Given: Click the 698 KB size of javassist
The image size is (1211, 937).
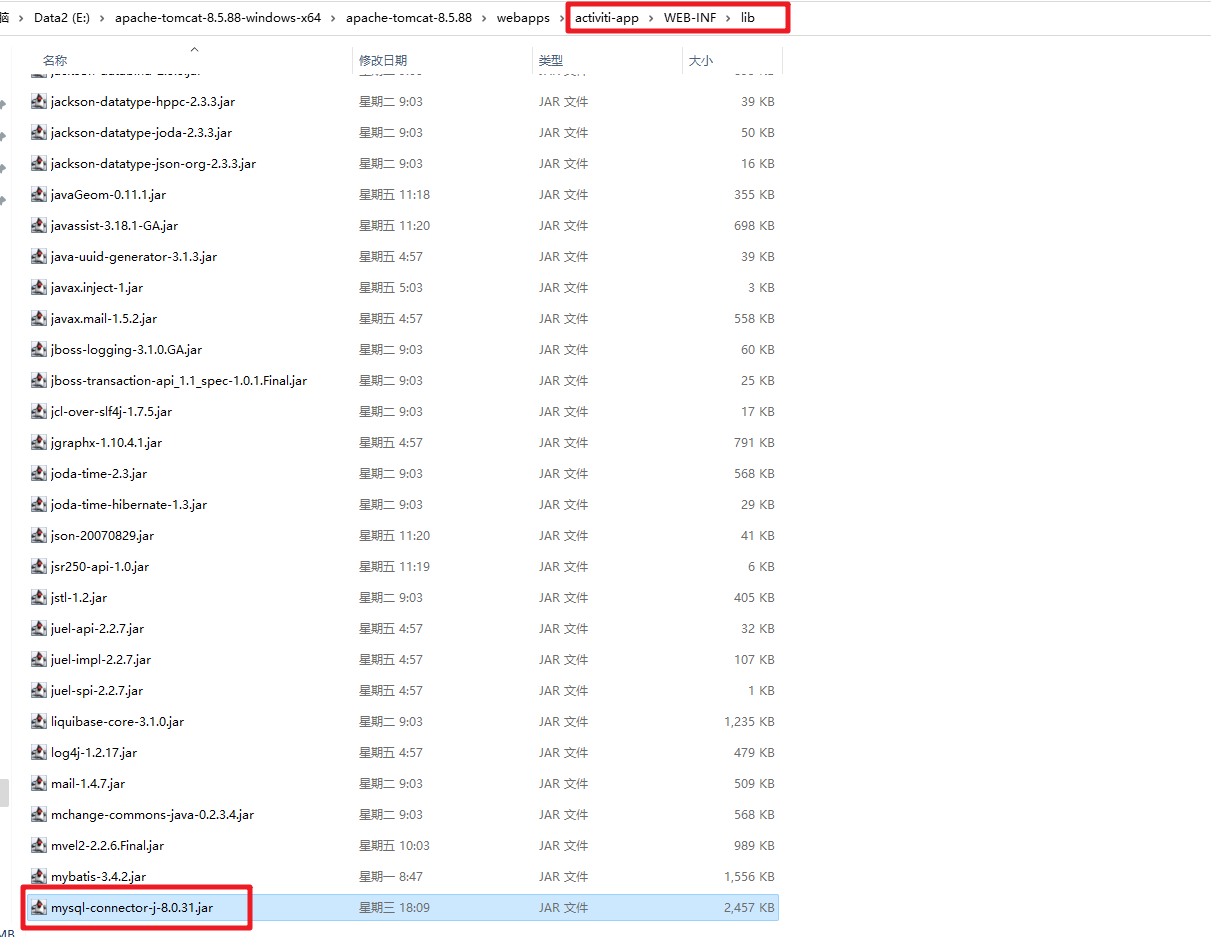Looking at the screenshot, I should [754, 226].
